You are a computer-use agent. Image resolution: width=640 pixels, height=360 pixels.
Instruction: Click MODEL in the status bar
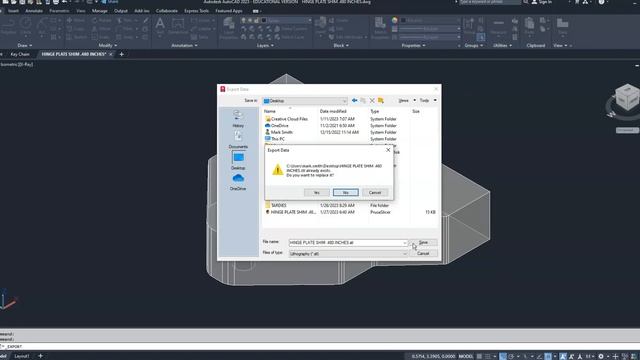tap(466, 356)
